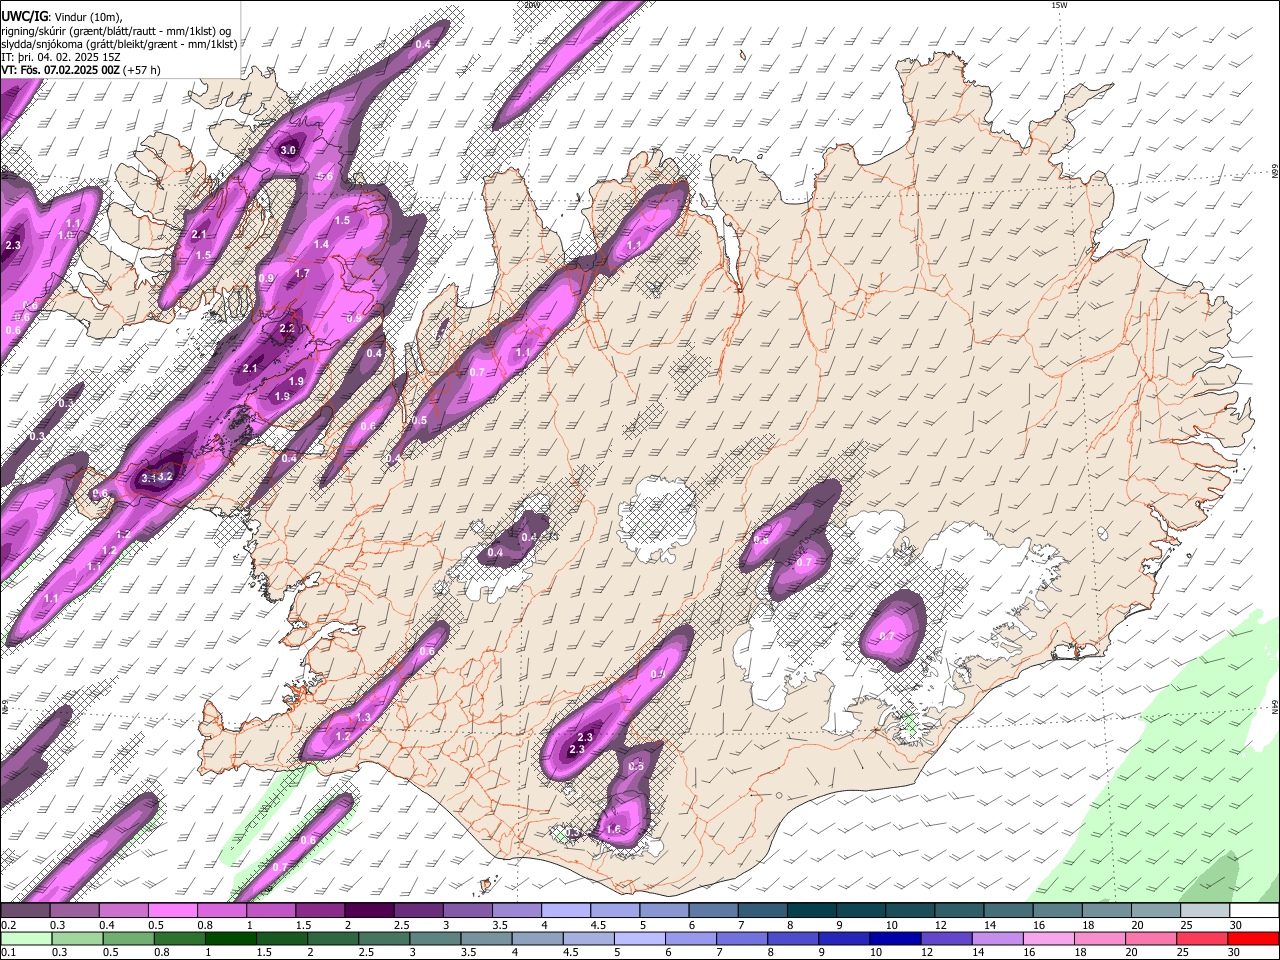Click the '15W' longitude label
This screenshot has height=960, width=1280.
pos(1058,5)
